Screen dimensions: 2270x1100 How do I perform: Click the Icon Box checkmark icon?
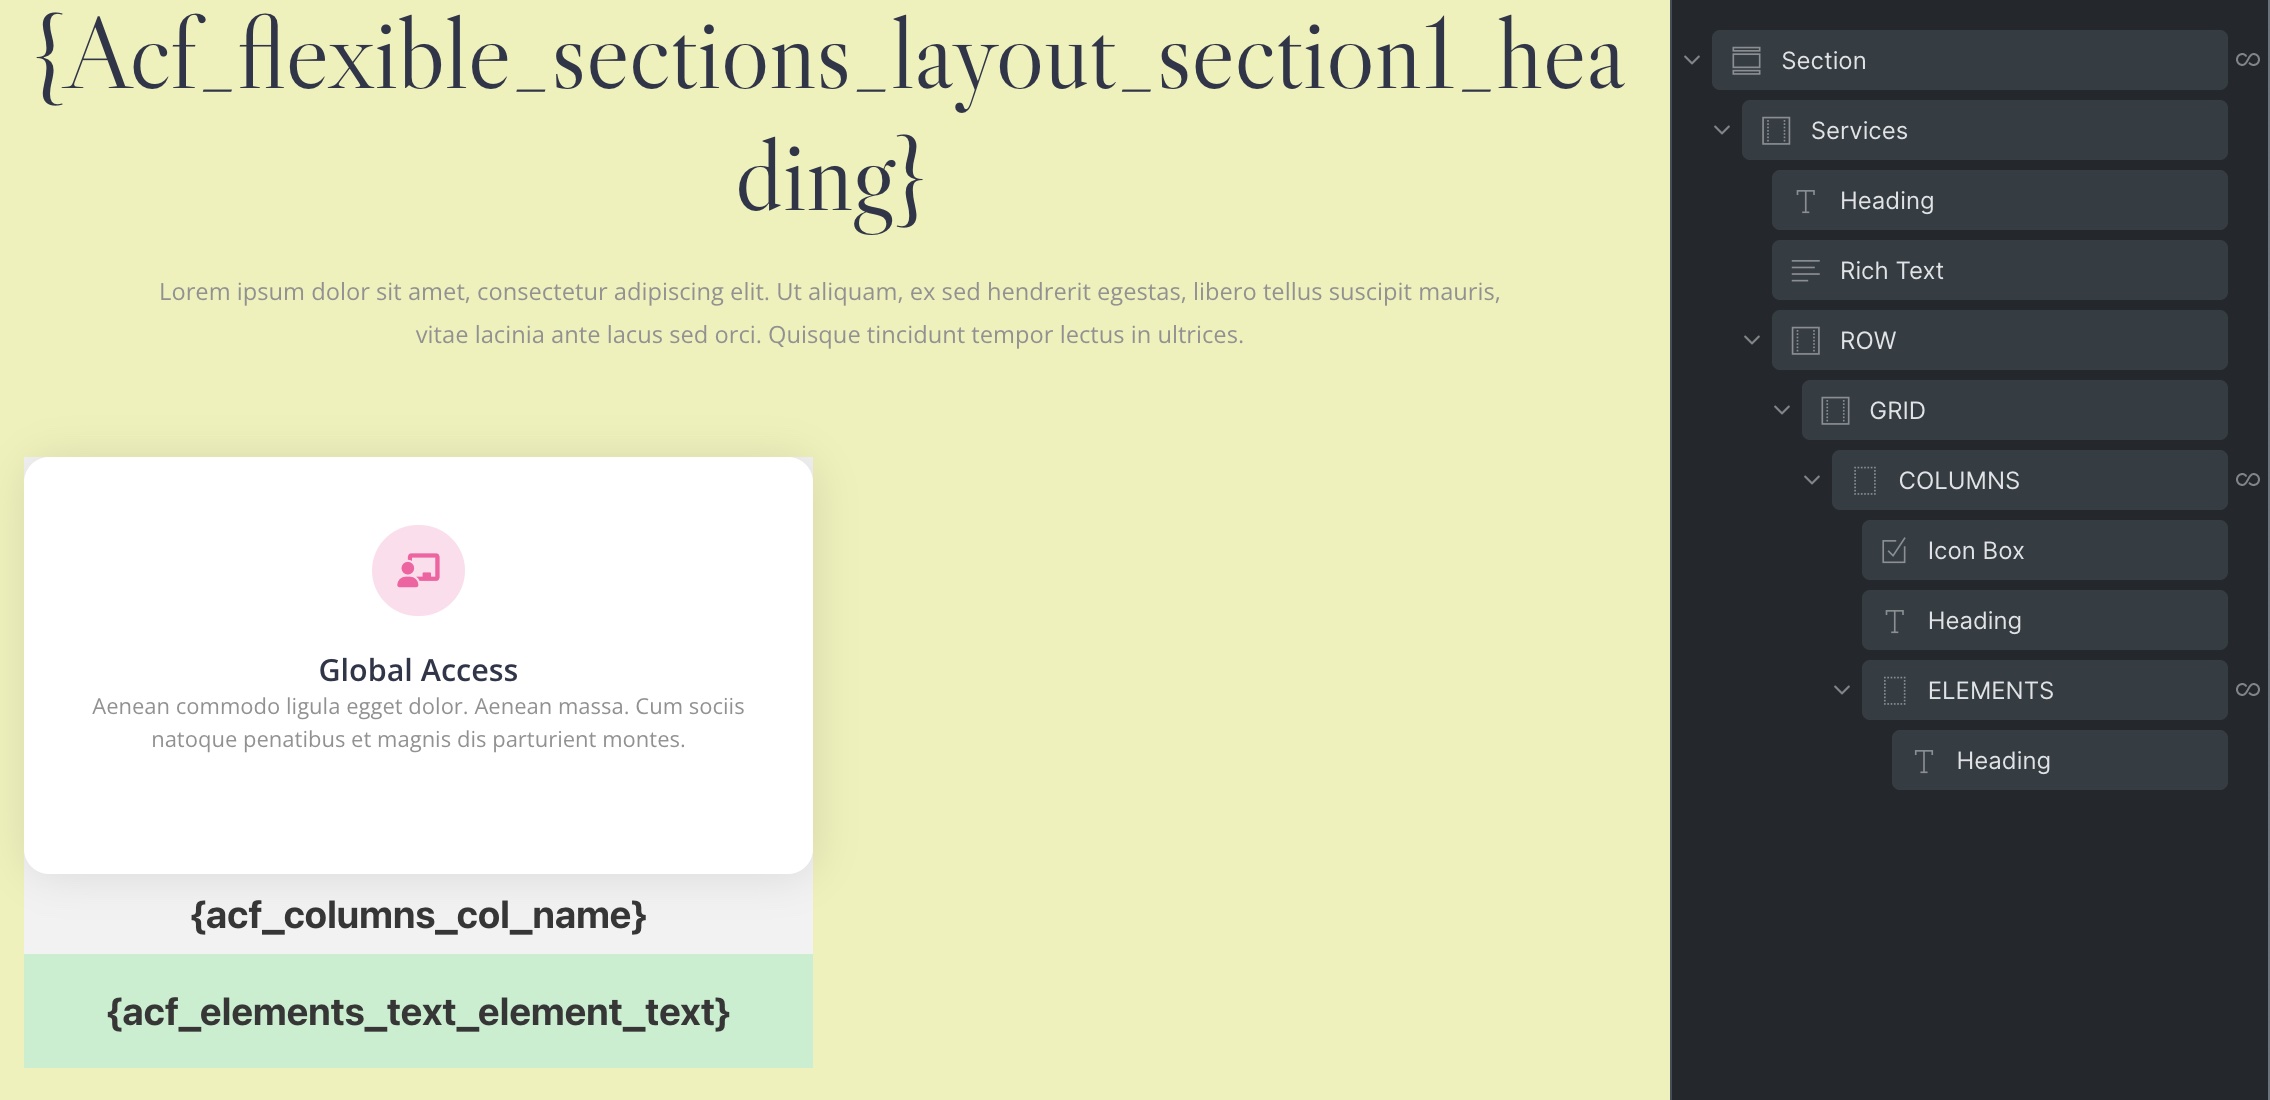(1893, 550)
